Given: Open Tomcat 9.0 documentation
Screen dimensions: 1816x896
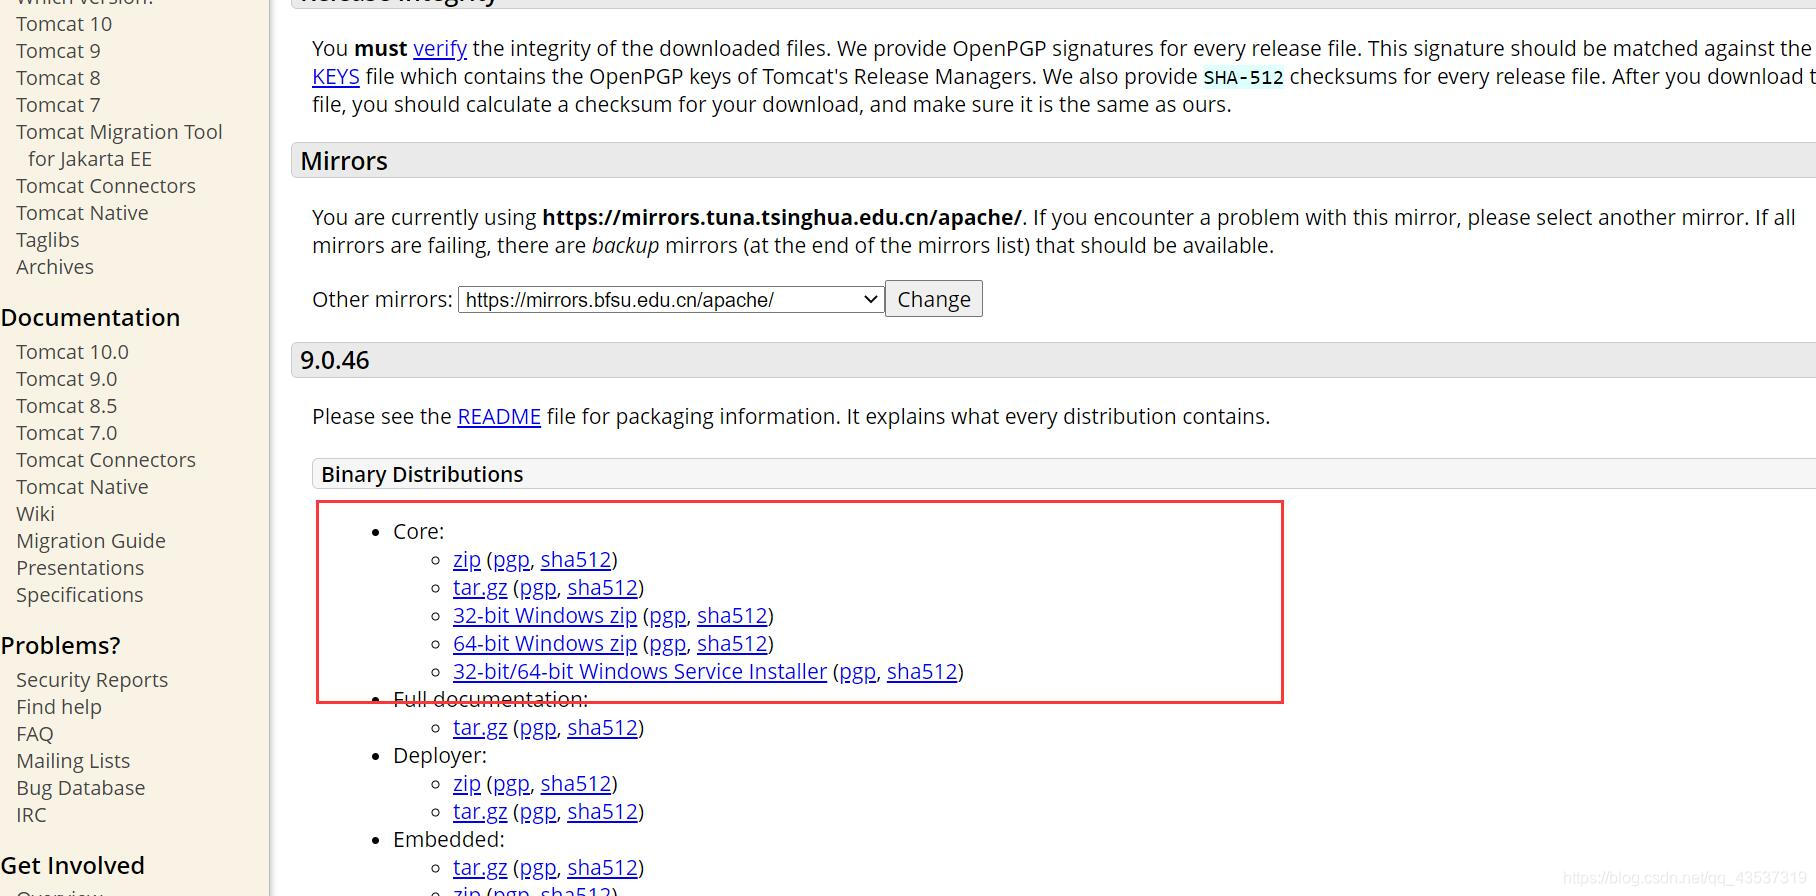Looking at the screenshot, I should tap(66, 379).
